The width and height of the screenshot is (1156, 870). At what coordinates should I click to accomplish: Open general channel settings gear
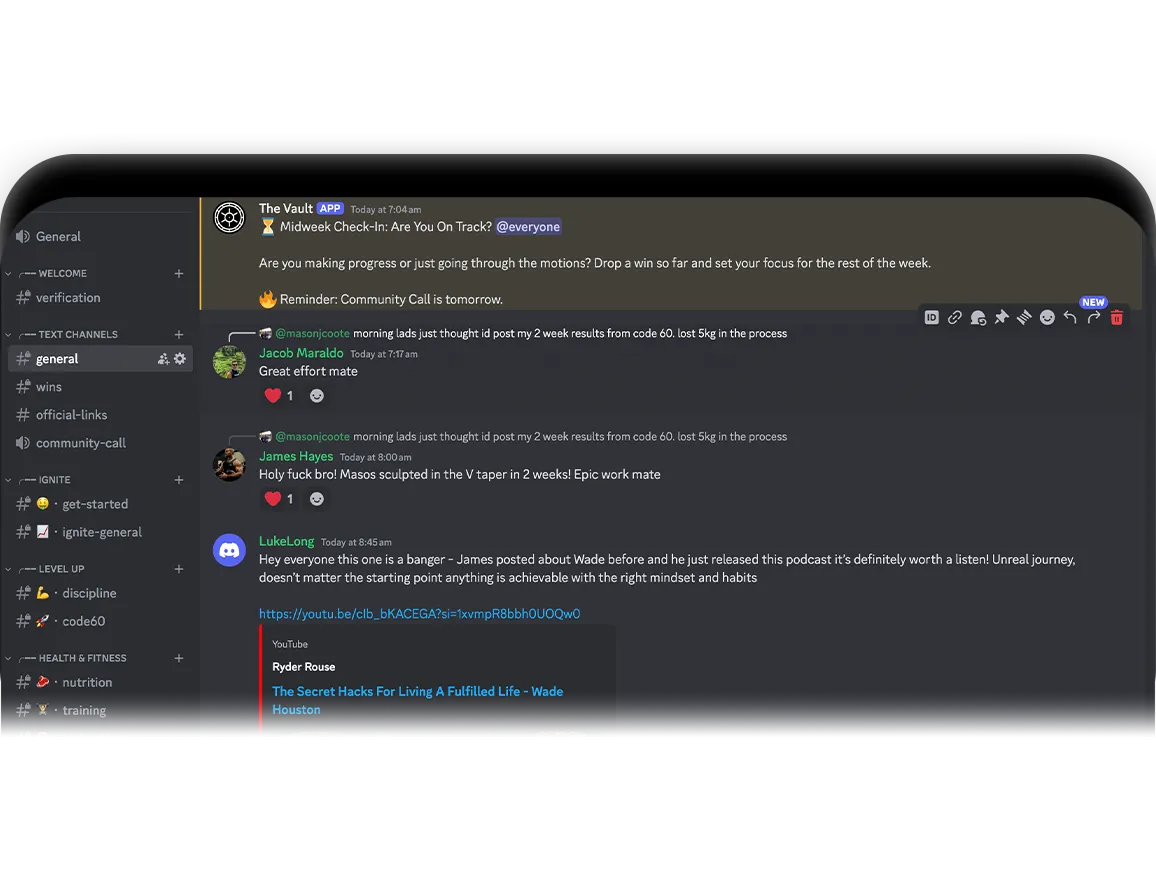pyautogui.click(x=180, y=359)
